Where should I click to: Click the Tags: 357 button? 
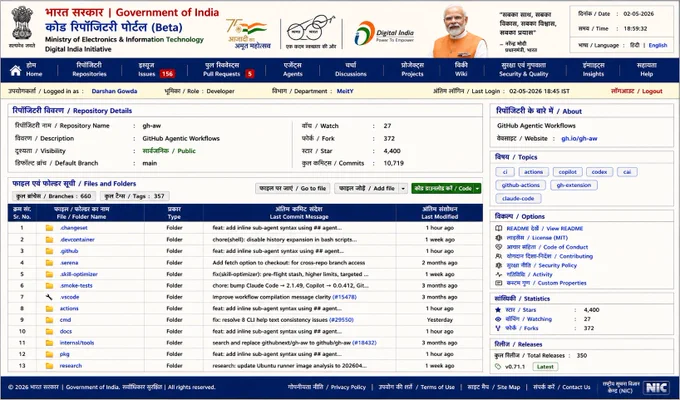coord(134,196)
